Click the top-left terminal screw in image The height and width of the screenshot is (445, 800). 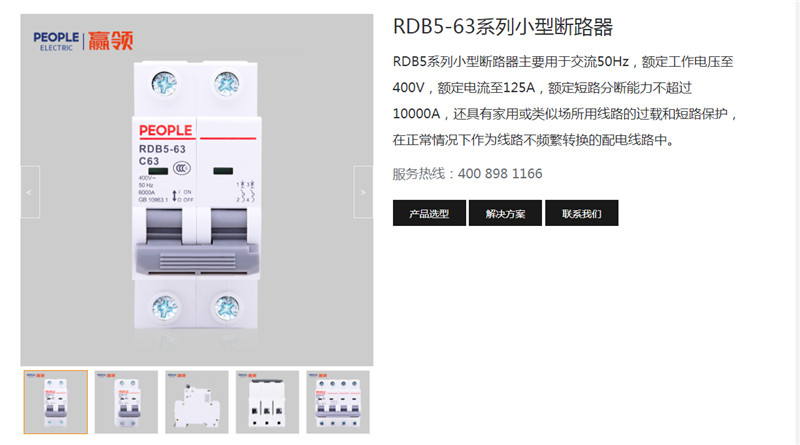tap(164, 84)
